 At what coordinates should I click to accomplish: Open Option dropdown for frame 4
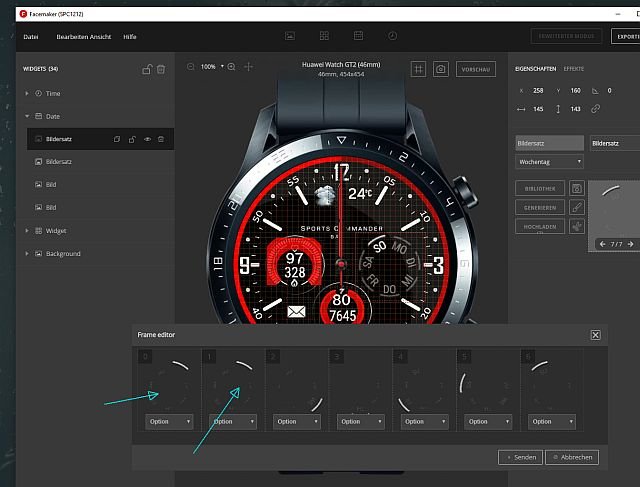click(x=424, y=422)
